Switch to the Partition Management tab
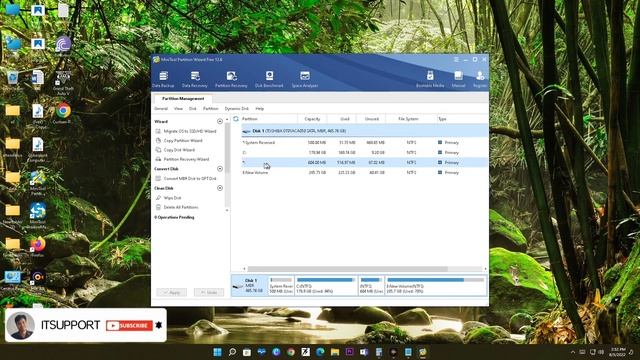The image size is (640, 360). click(183, 98)
